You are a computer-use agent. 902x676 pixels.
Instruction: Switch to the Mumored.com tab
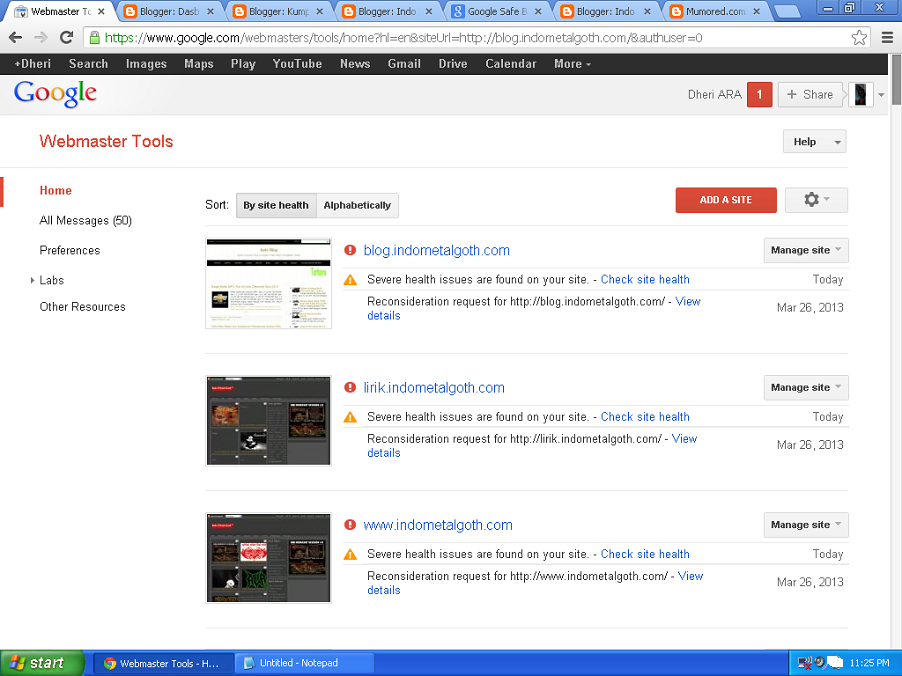pyautogui.click(x=715, y=11)
